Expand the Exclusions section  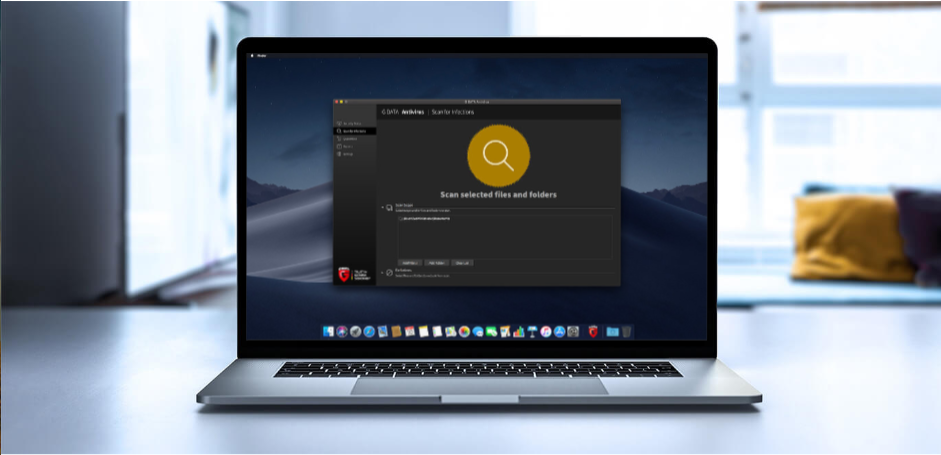click(382, 273)
